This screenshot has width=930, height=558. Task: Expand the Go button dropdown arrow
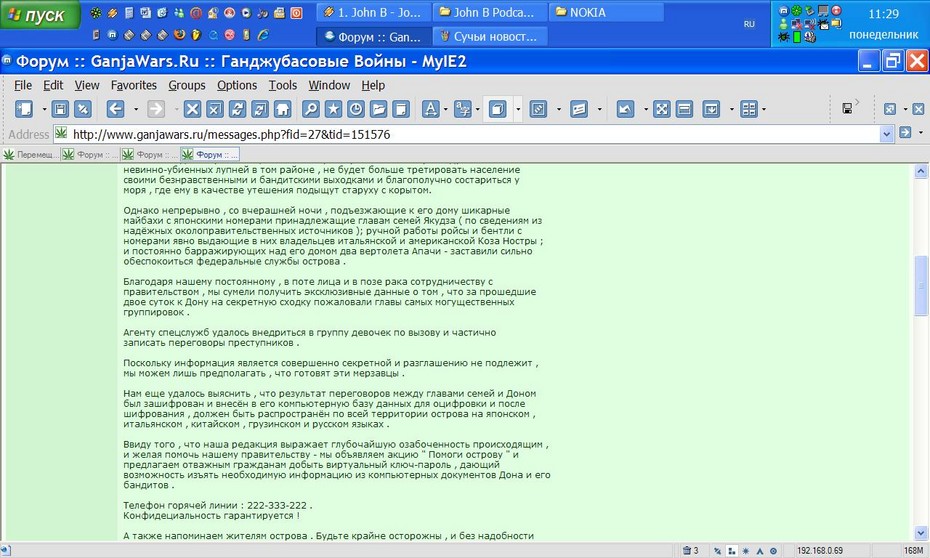point(921,132)
